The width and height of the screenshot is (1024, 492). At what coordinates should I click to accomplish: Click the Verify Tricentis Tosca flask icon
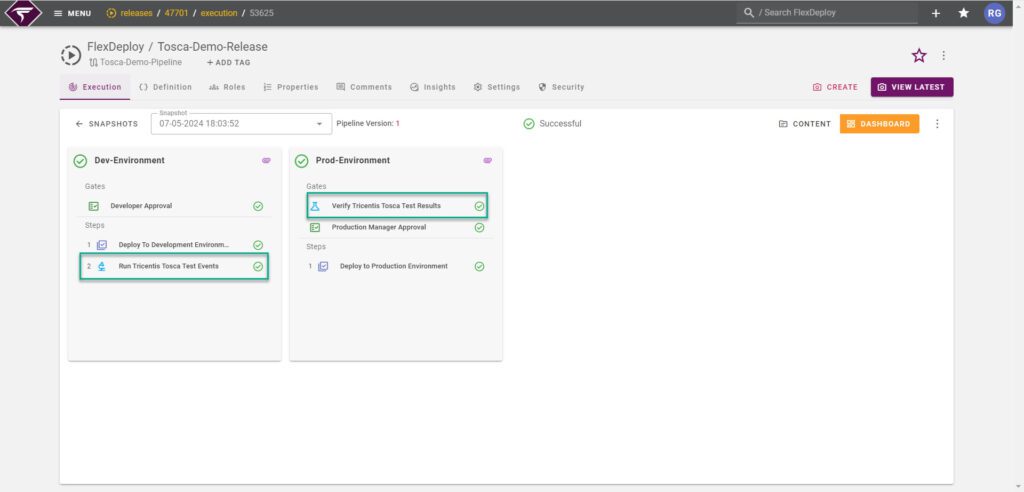[315, 206]
